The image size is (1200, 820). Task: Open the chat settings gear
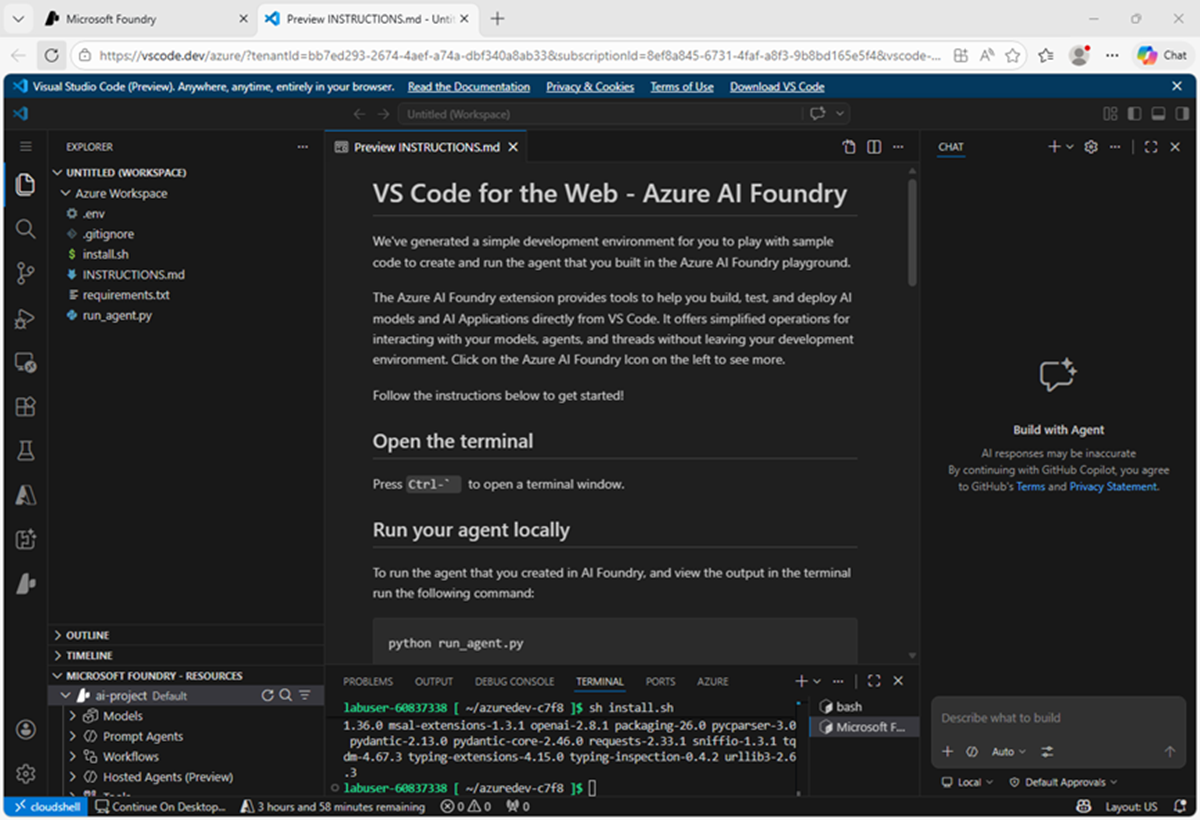[x=1090, y=146]
